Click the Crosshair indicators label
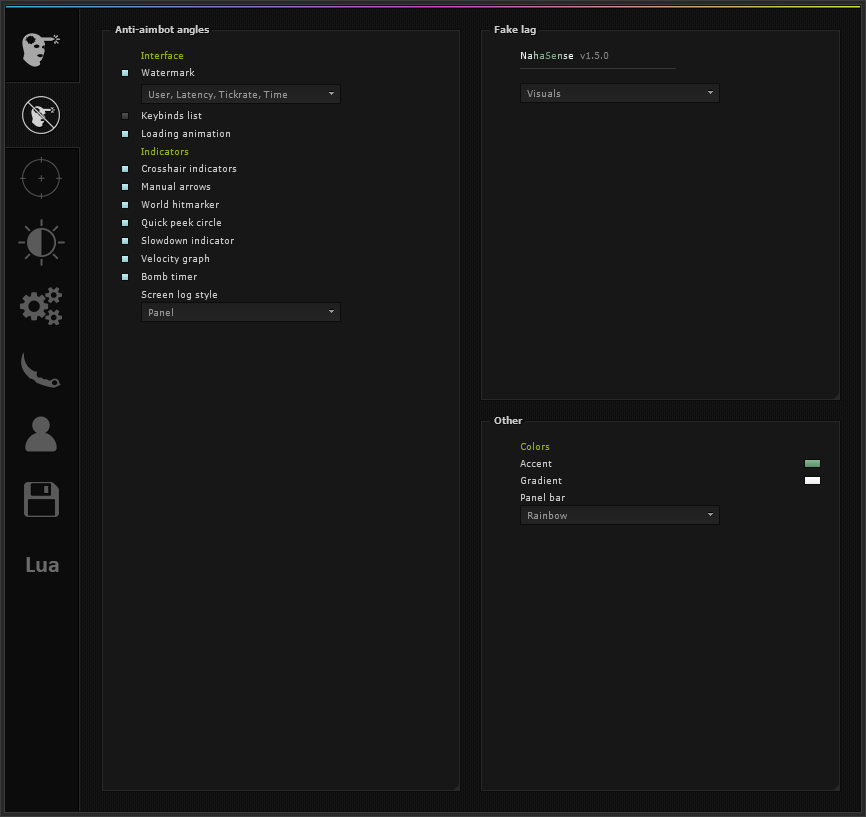This screenshot has height=817, width=866. click(x=189, y=169)
